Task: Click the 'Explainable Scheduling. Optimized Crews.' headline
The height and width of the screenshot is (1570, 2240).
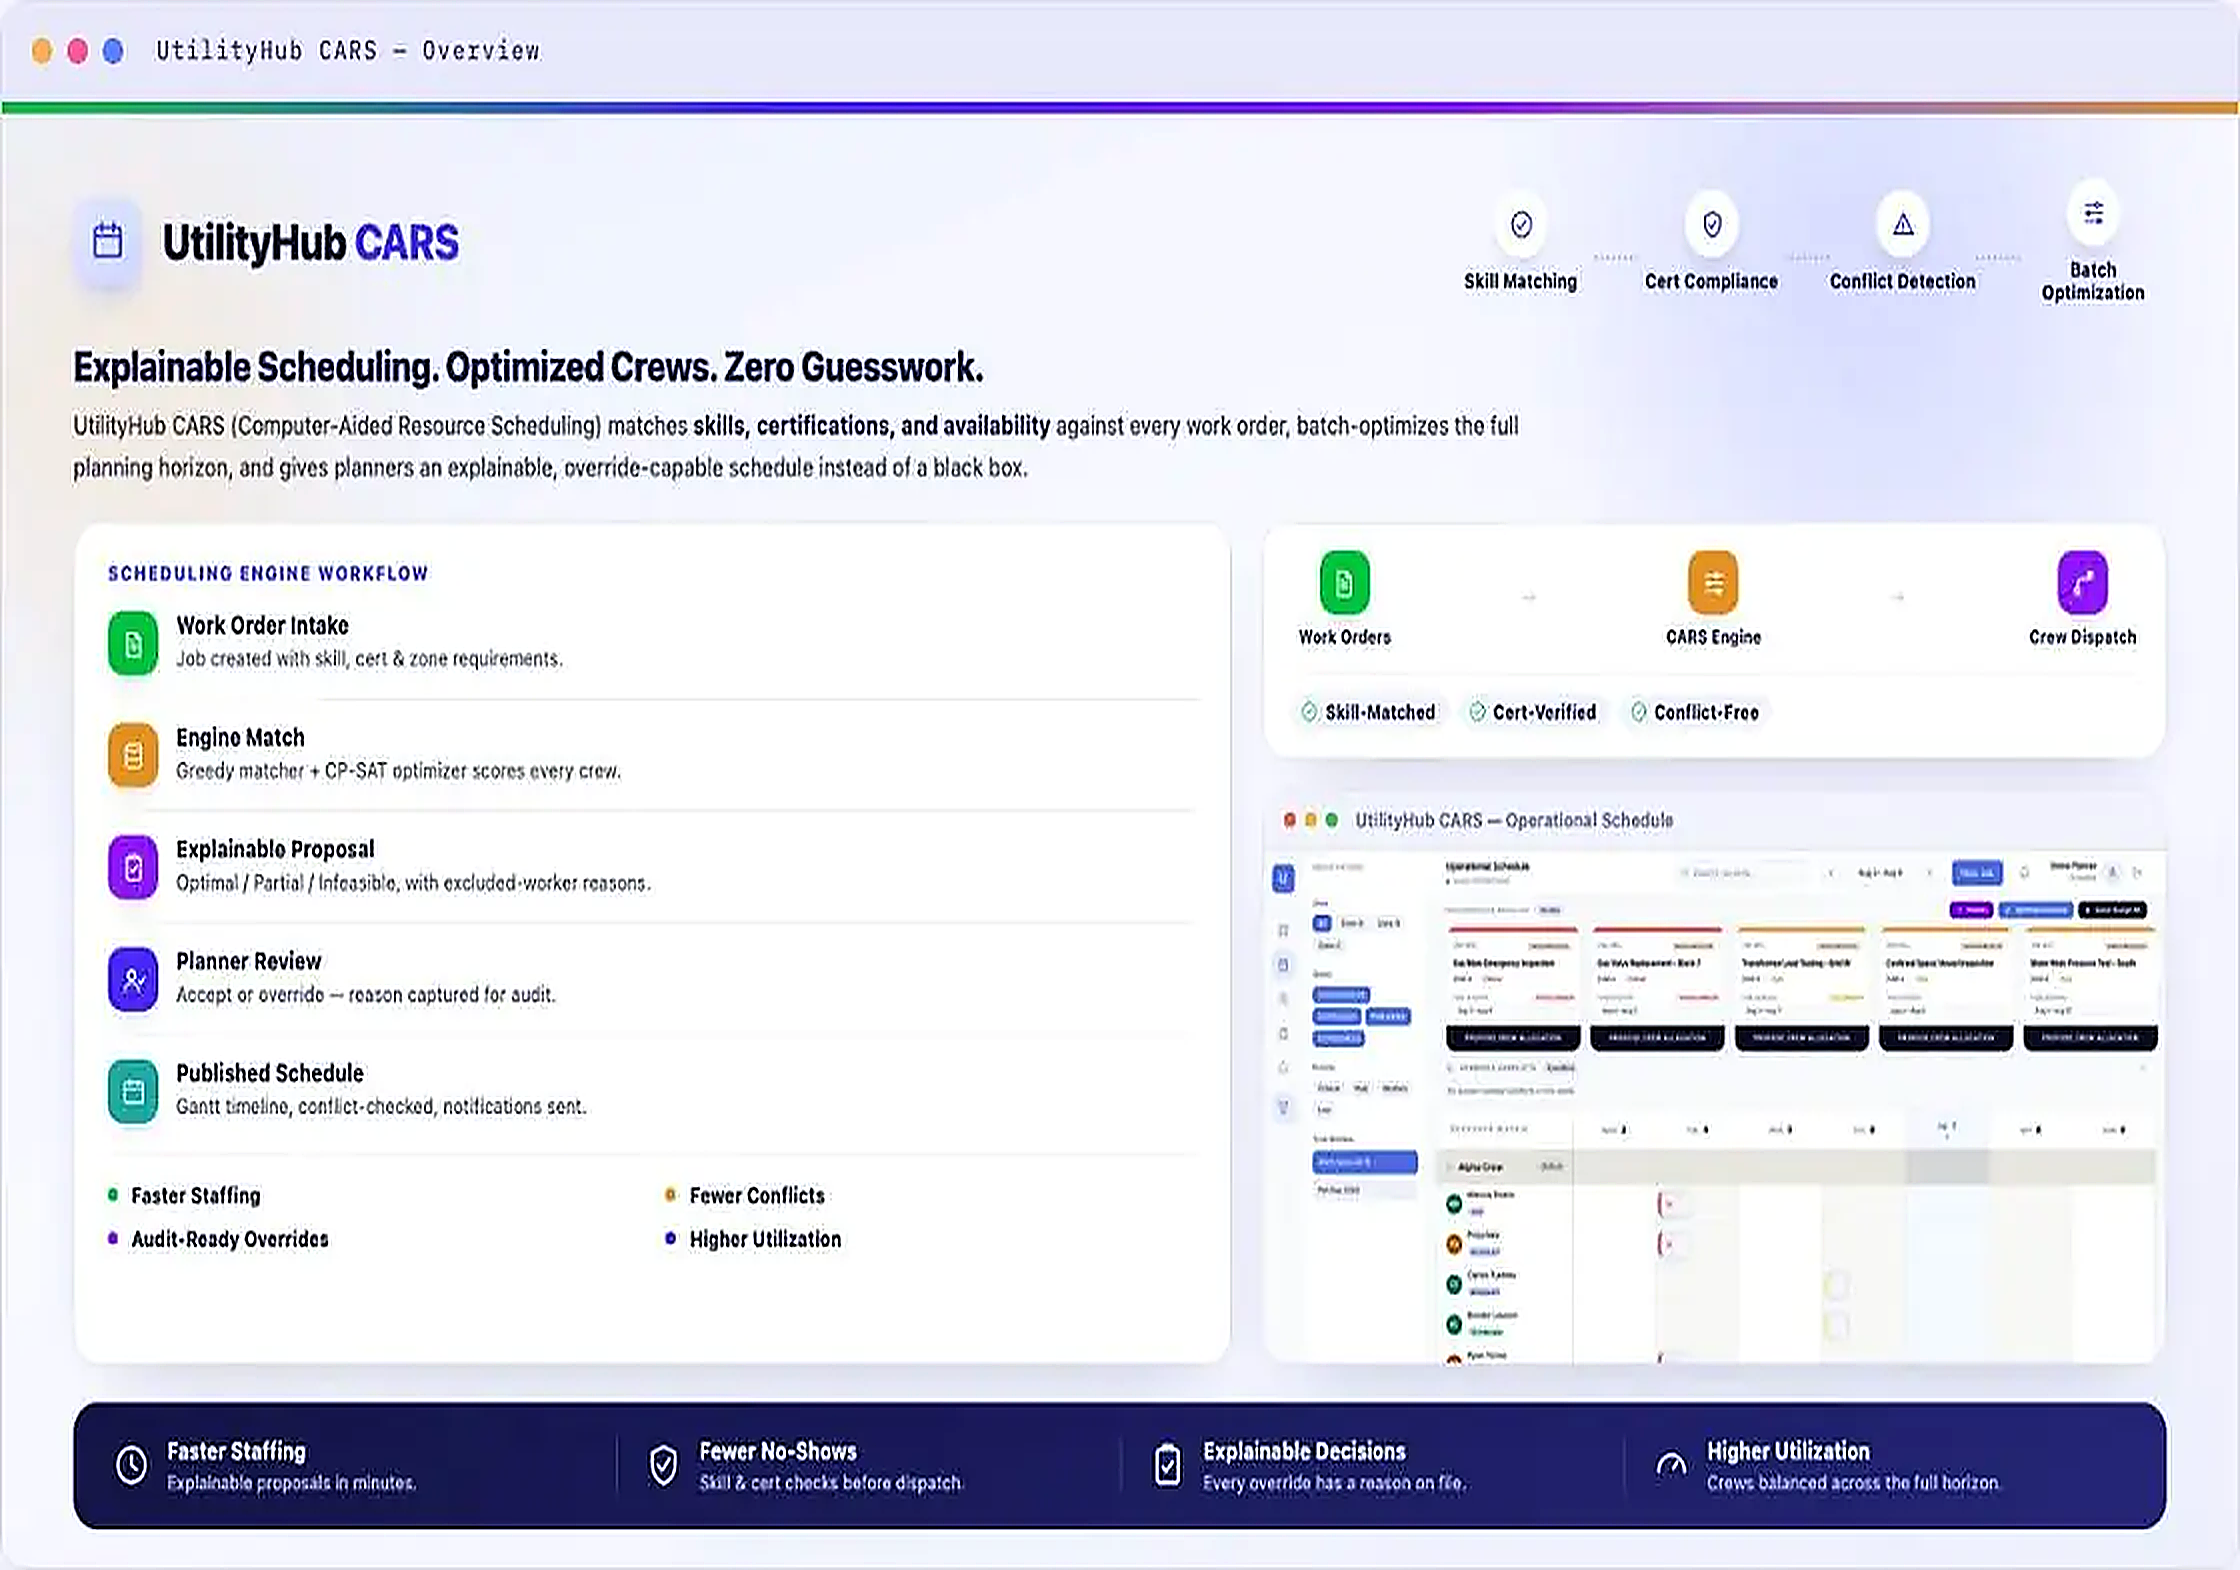Action: pyautogui.click(x=528, y=367)
